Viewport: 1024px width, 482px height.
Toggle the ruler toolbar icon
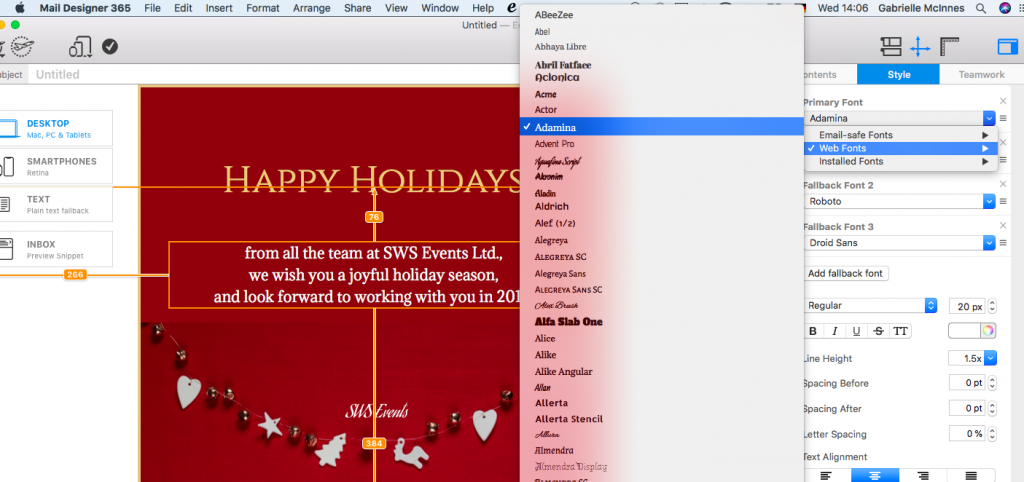coord(949,46)
